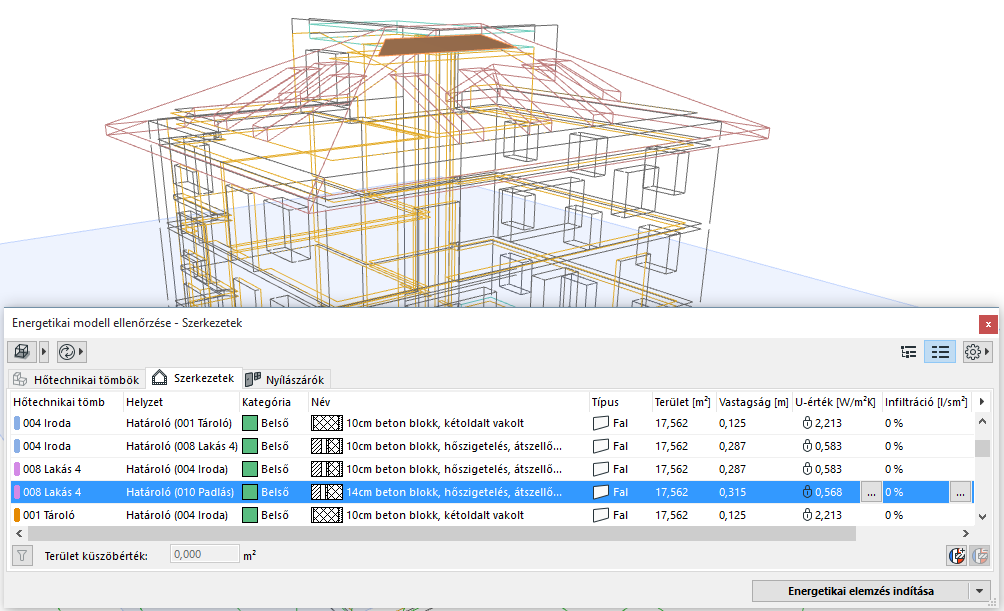Toggle the flat list view mode
Viewport: 1004px width, 611px height.
(940, 352)
